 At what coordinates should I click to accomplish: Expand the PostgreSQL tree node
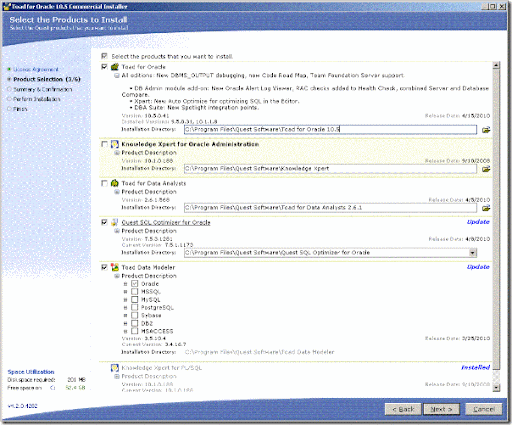coord(126,308)
